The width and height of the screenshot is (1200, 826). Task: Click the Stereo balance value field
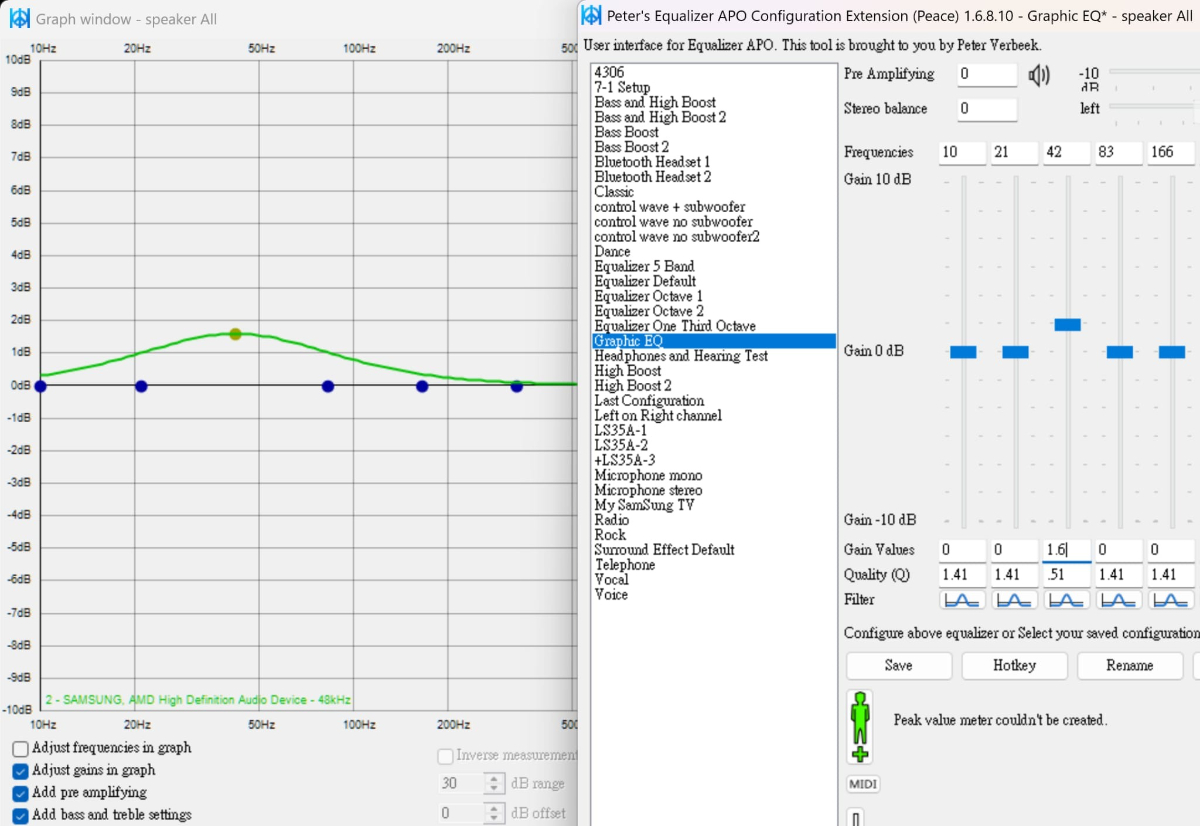coord(987,110)
